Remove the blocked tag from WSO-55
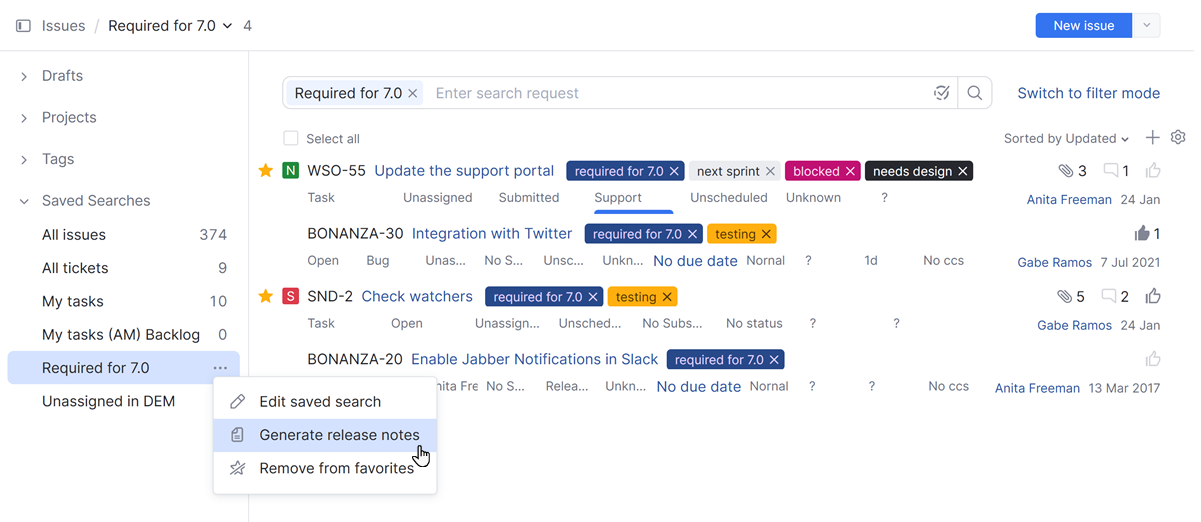The image size is (1201, 522). pyautogui.click(x=851, y=171)
